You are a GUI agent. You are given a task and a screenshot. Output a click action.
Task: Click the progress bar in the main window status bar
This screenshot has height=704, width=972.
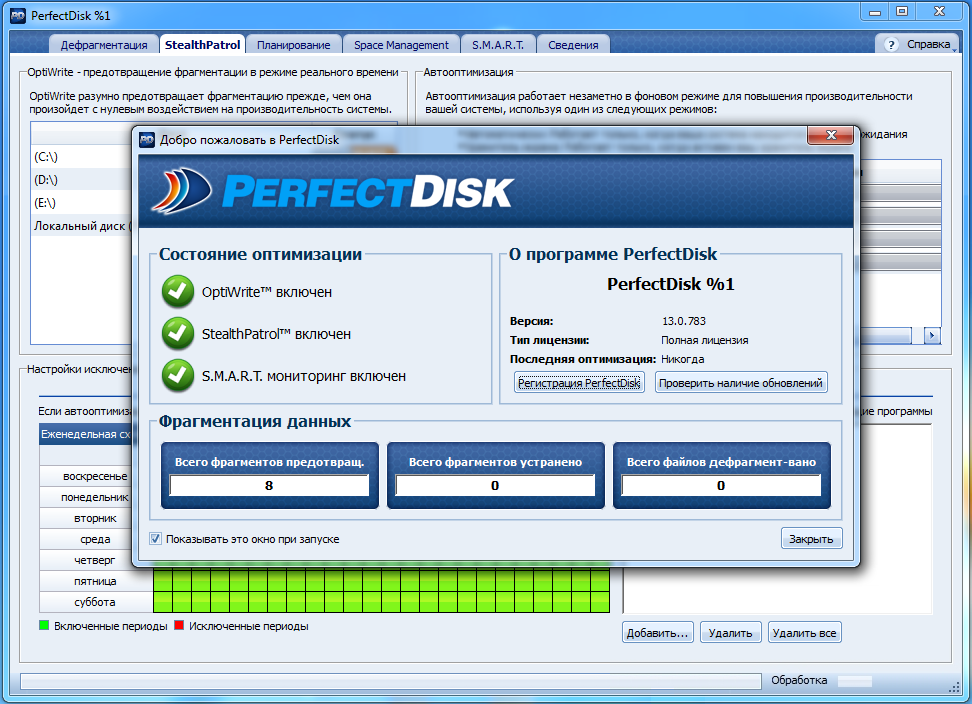tap(391, 681)
